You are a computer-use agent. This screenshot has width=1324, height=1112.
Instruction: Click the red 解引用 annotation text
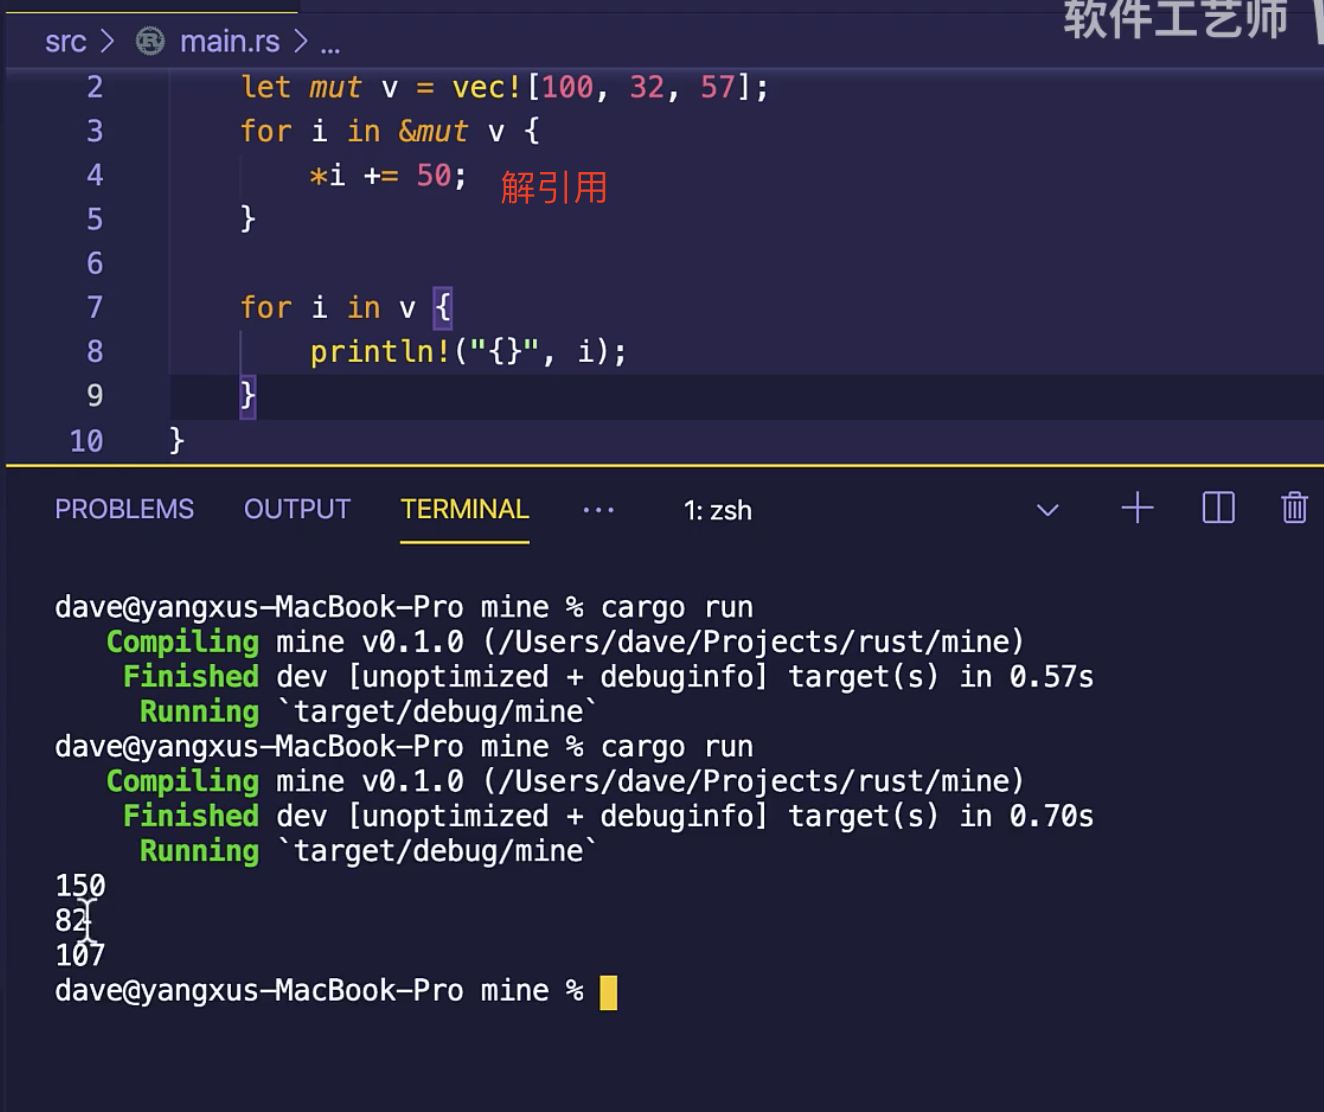pyautogui.click(x=554, y=187)
